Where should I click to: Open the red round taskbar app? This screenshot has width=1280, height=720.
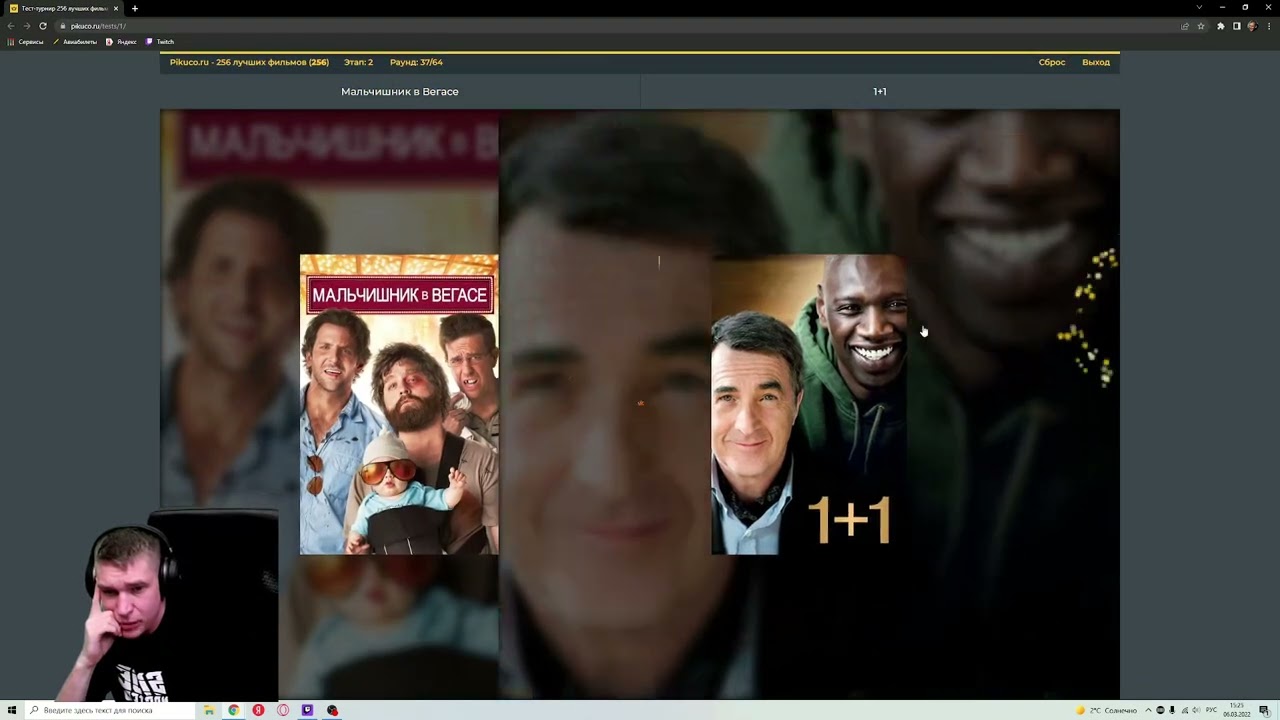pyautogui.click(x=332, y=710)
